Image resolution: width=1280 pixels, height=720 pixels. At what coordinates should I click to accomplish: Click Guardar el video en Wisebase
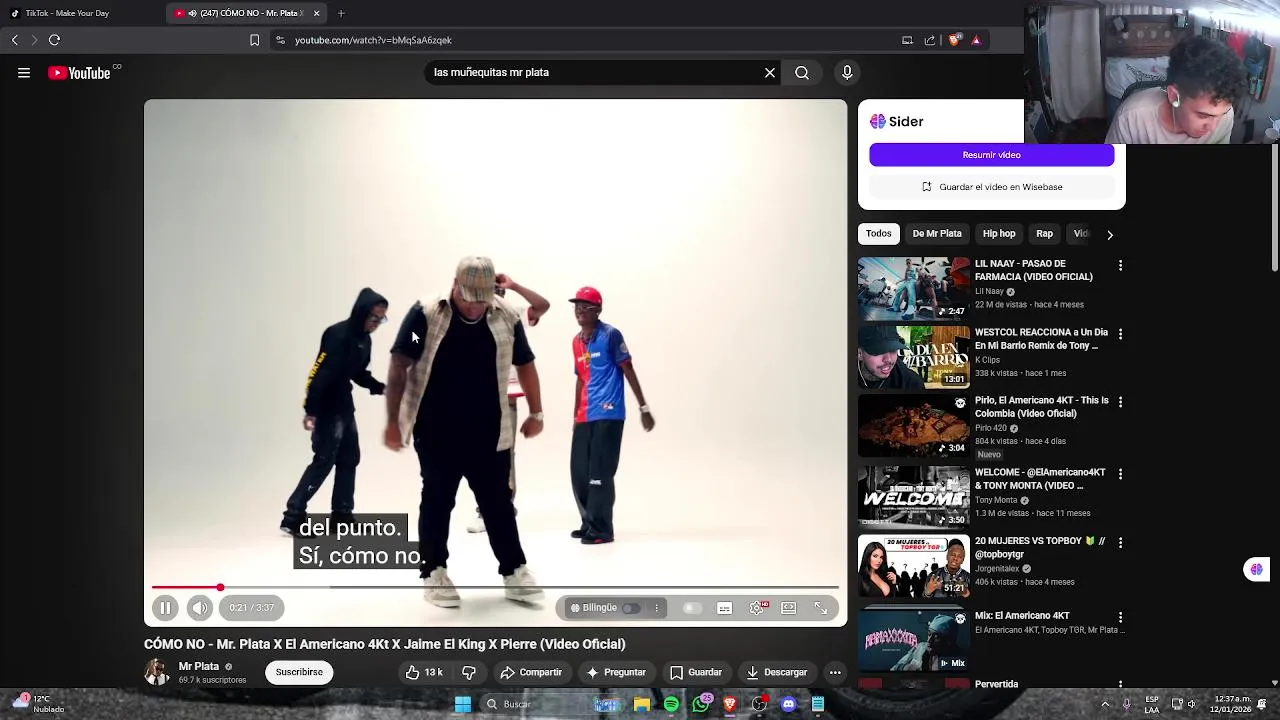tap(992, 187)
